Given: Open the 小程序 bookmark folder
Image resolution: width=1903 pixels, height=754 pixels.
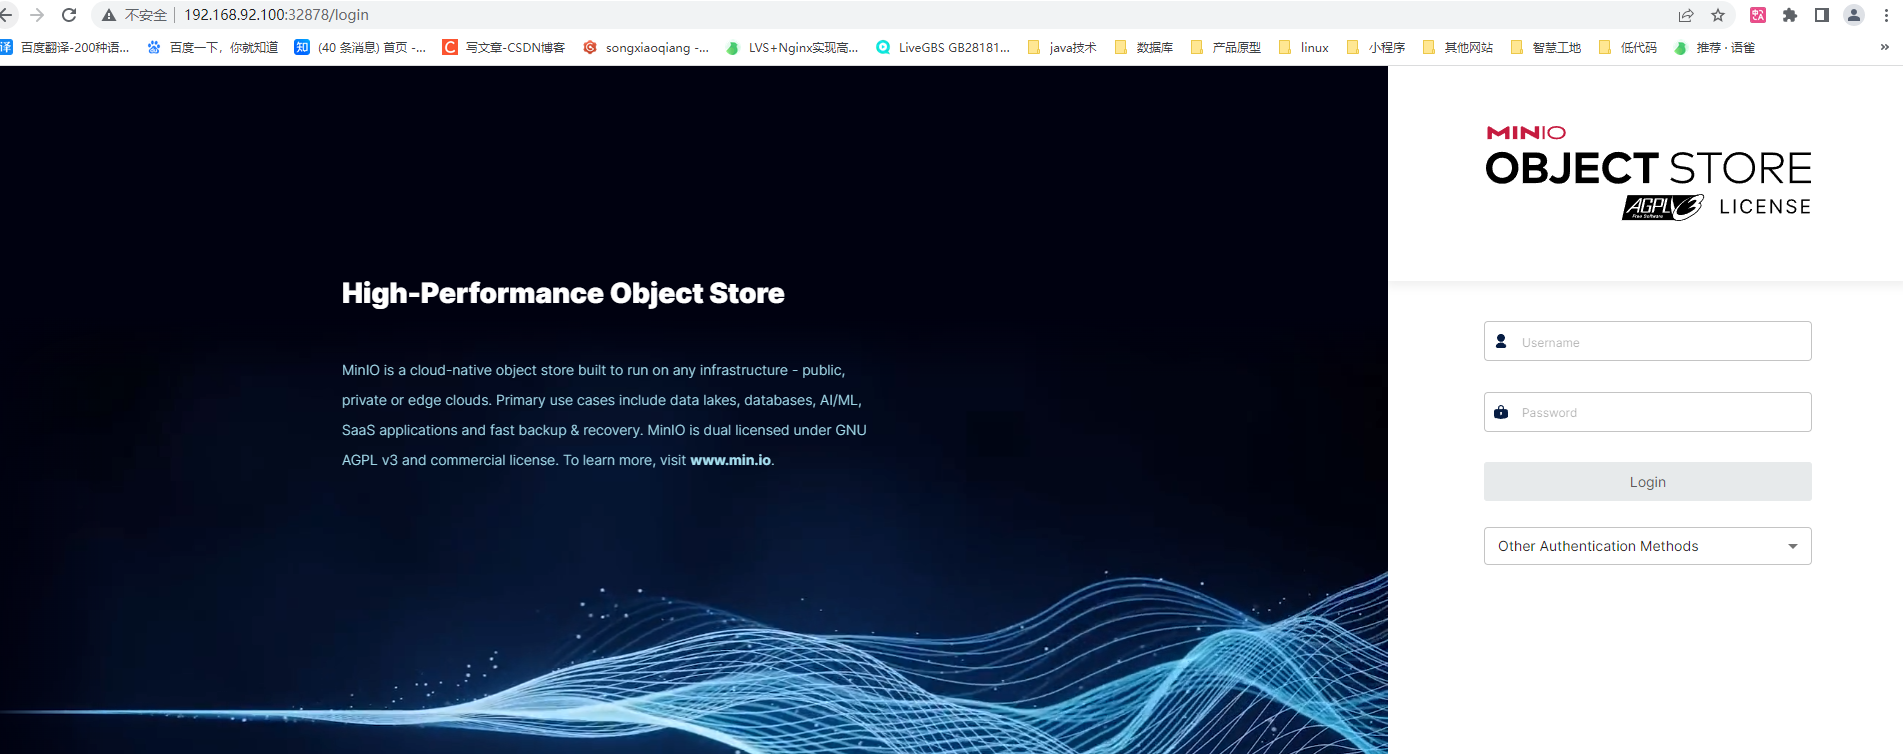Looking at the screenshot, I should tap(1376, 47).
